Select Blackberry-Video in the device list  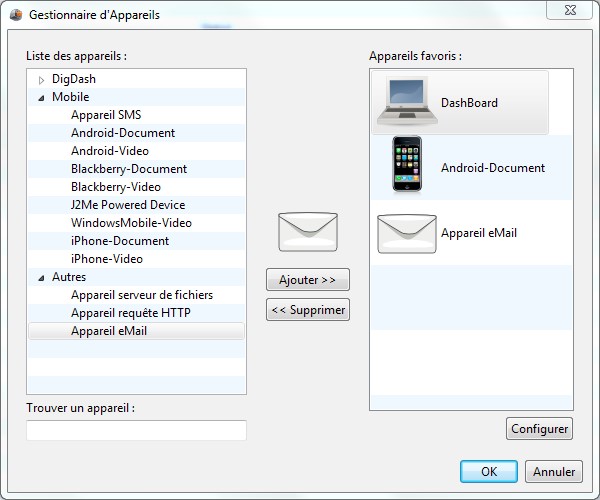click(115, 187)
